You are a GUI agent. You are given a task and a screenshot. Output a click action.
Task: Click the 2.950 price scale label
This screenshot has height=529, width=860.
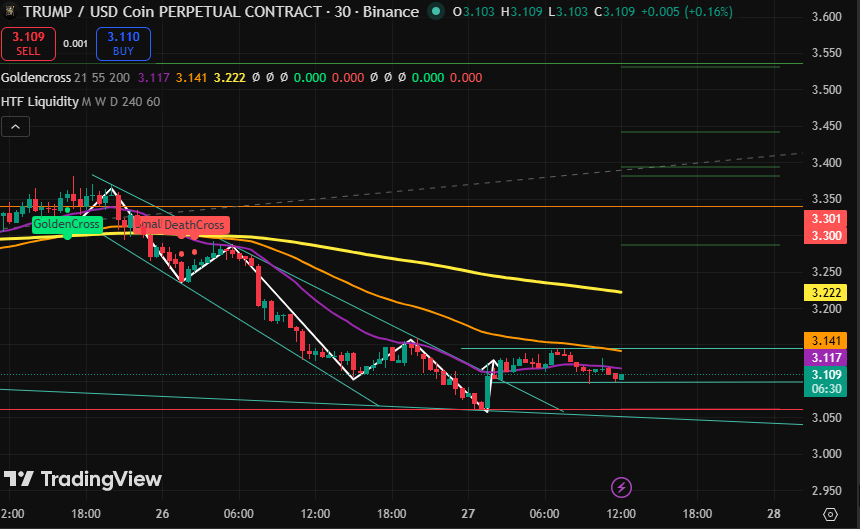pyautogui.click(x=826, y=491)
